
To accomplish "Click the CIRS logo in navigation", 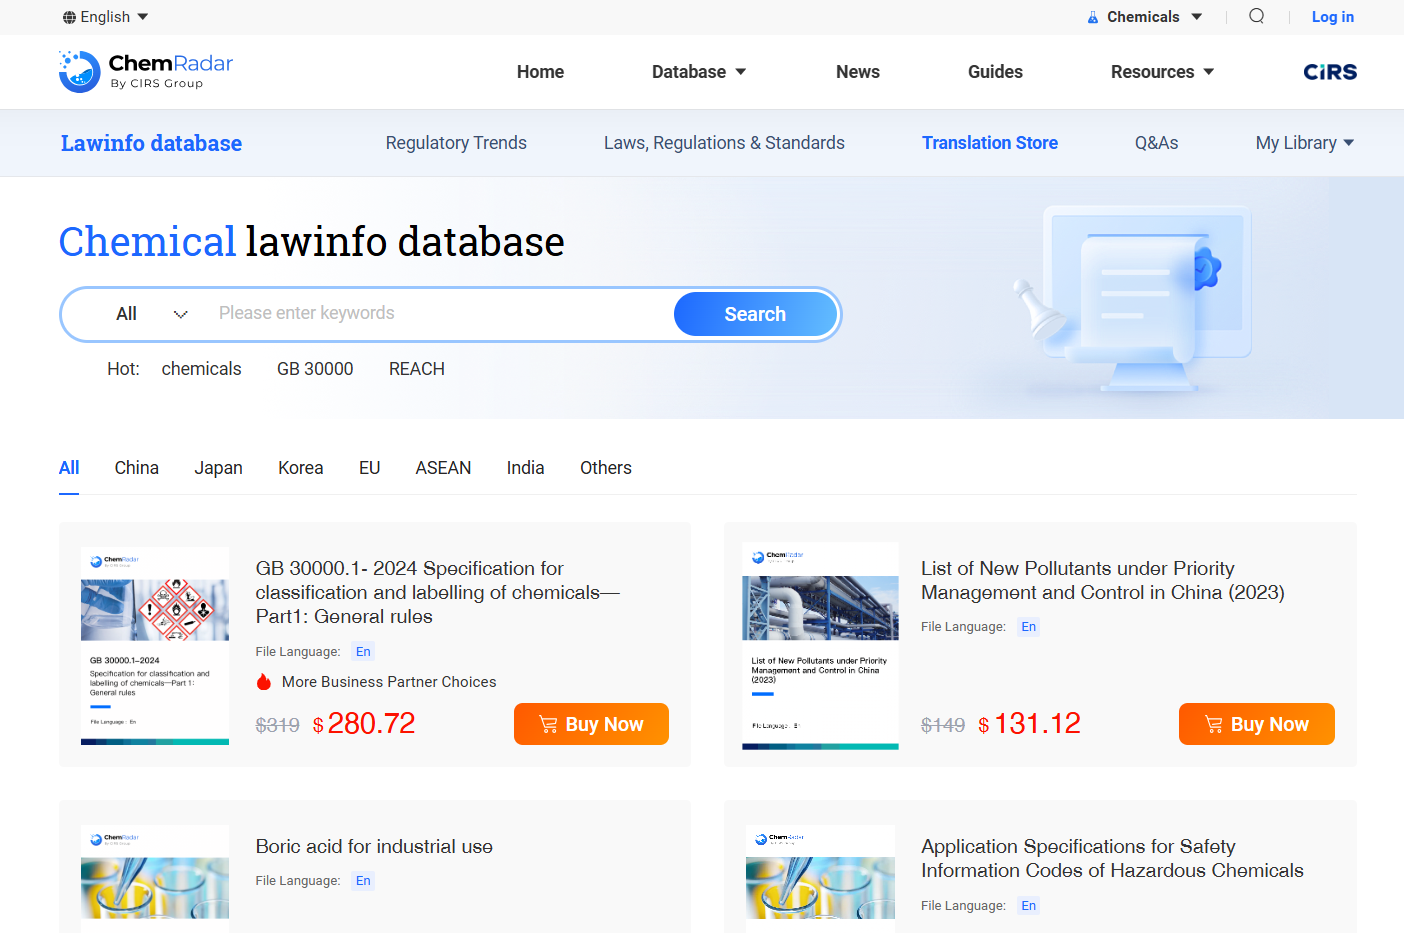I will (1329, 72).
